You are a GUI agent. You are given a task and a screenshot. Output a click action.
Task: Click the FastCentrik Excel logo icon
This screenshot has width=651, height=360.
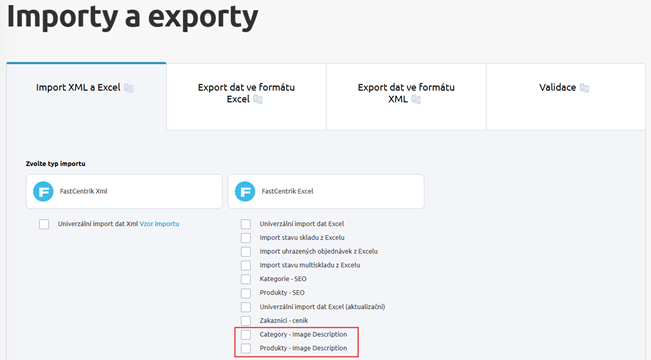245,191
